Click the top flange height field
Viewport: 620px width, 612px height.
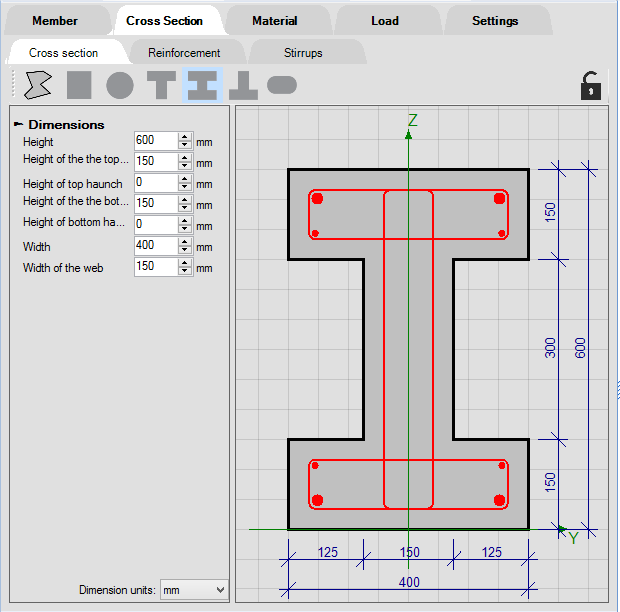pyautogui.click(x=156, y=162)
